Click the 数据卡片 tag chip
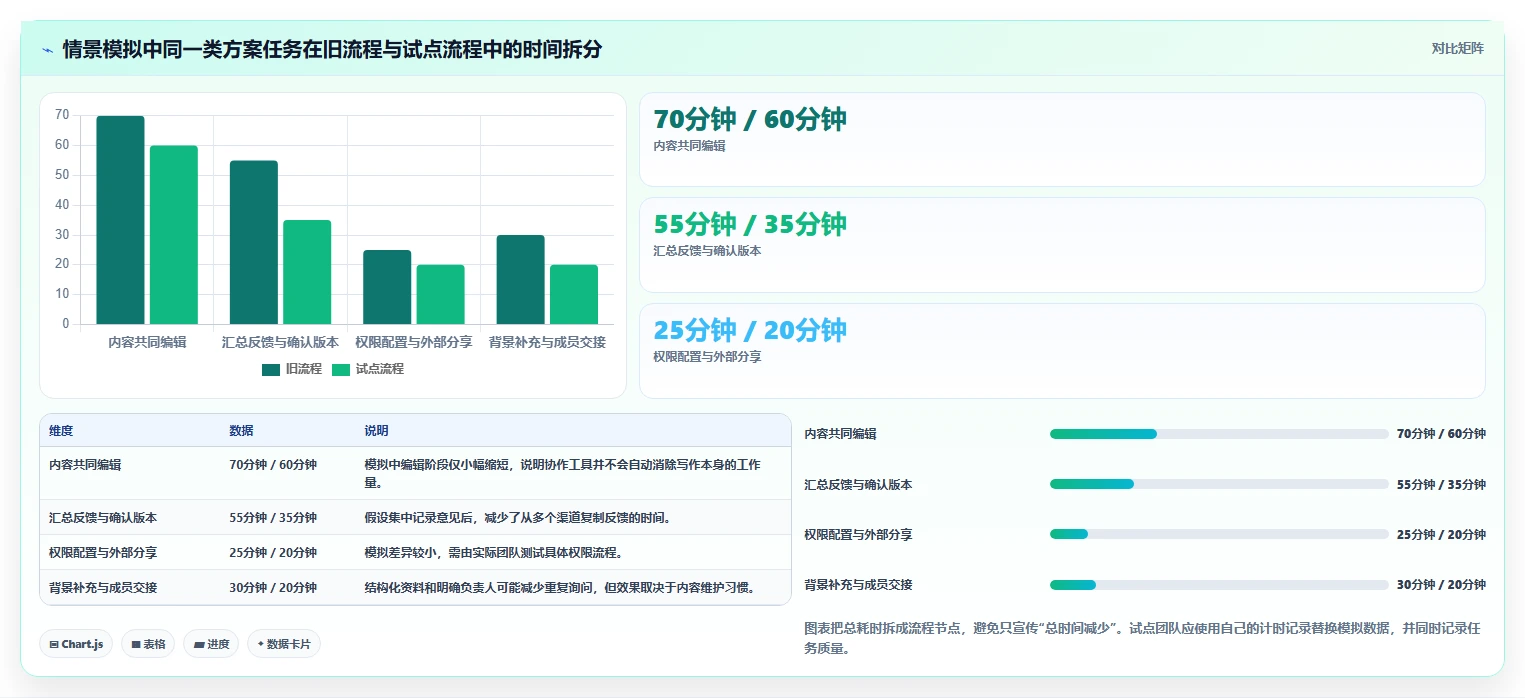 284,644
